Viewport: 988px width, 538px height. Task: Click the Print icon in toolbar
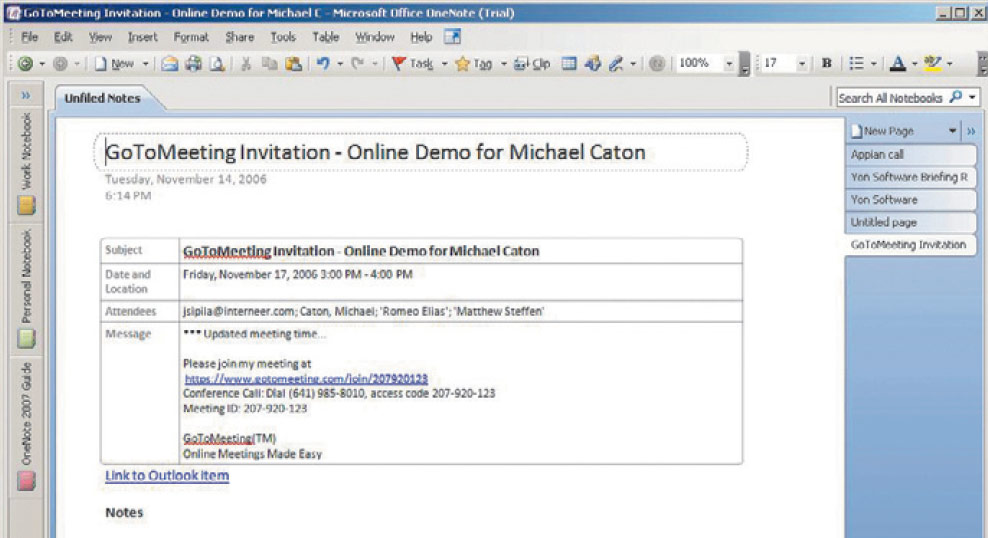click(193, 63)
